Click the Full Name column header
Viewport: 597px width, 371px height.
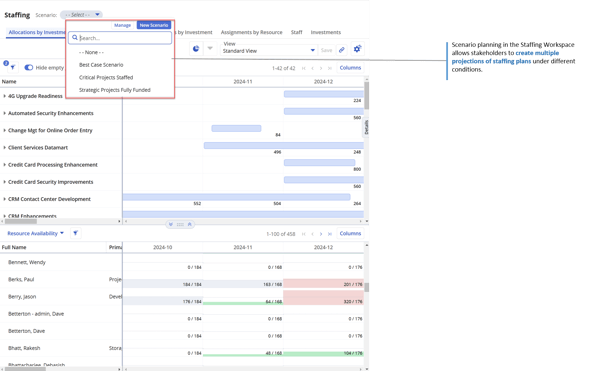(x=14, y=247)
